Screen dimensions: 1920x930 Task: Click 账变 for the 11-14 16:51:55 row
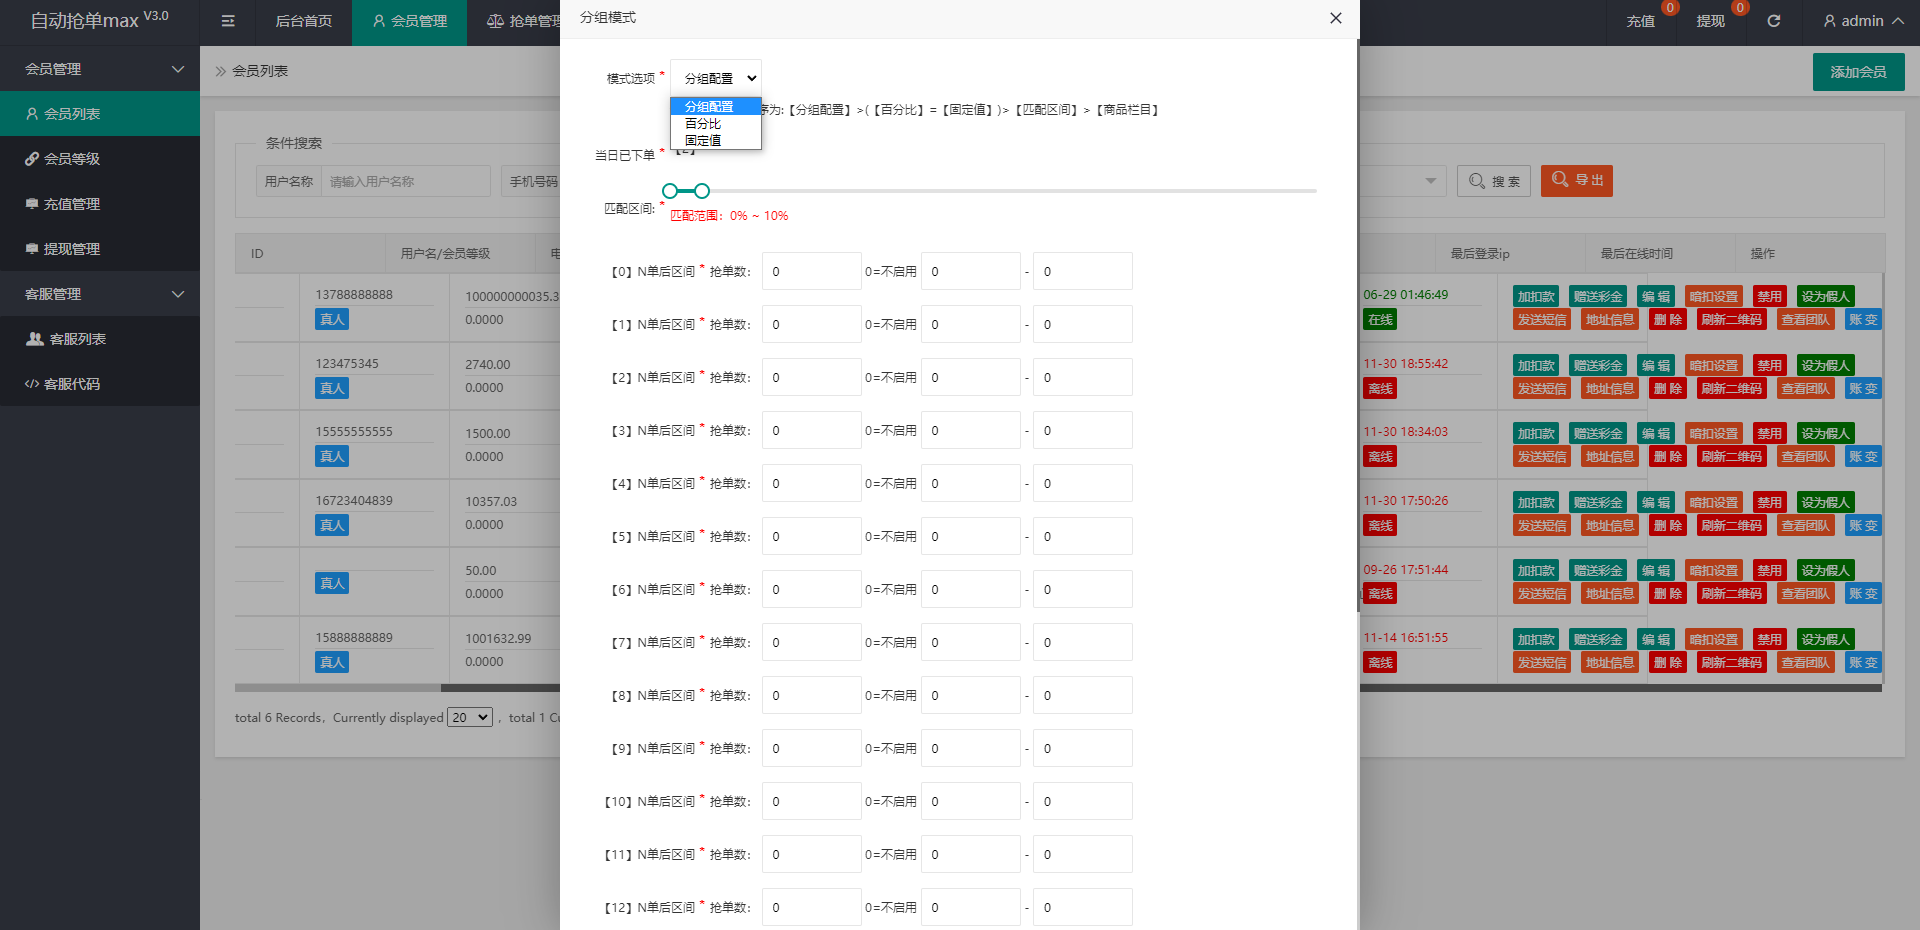(x=1863, y=663)
